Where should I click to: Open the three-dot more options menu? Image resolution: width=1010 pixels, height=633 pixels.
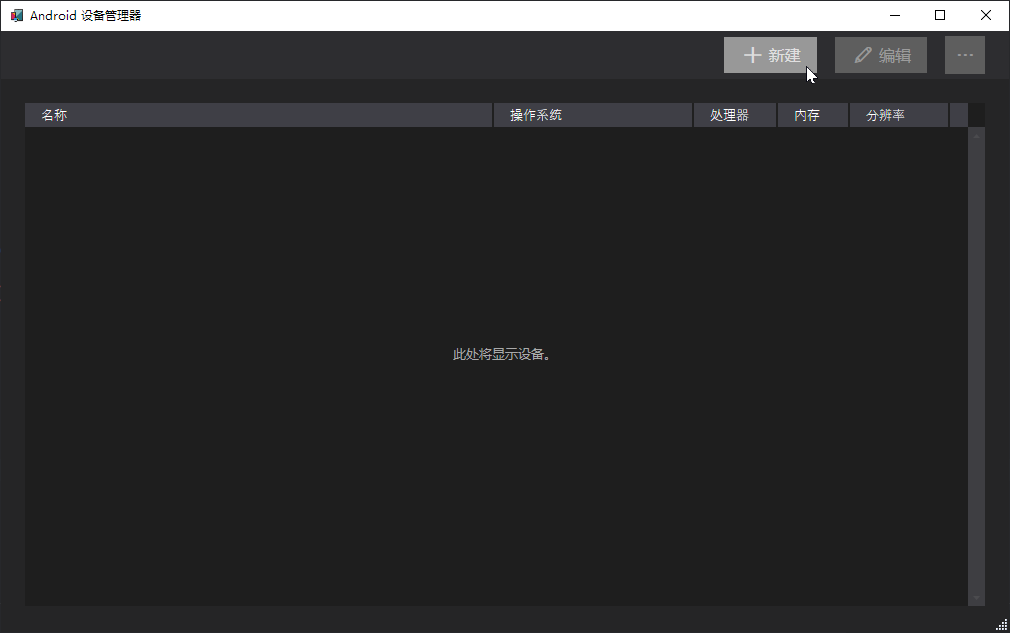[965, 55]
